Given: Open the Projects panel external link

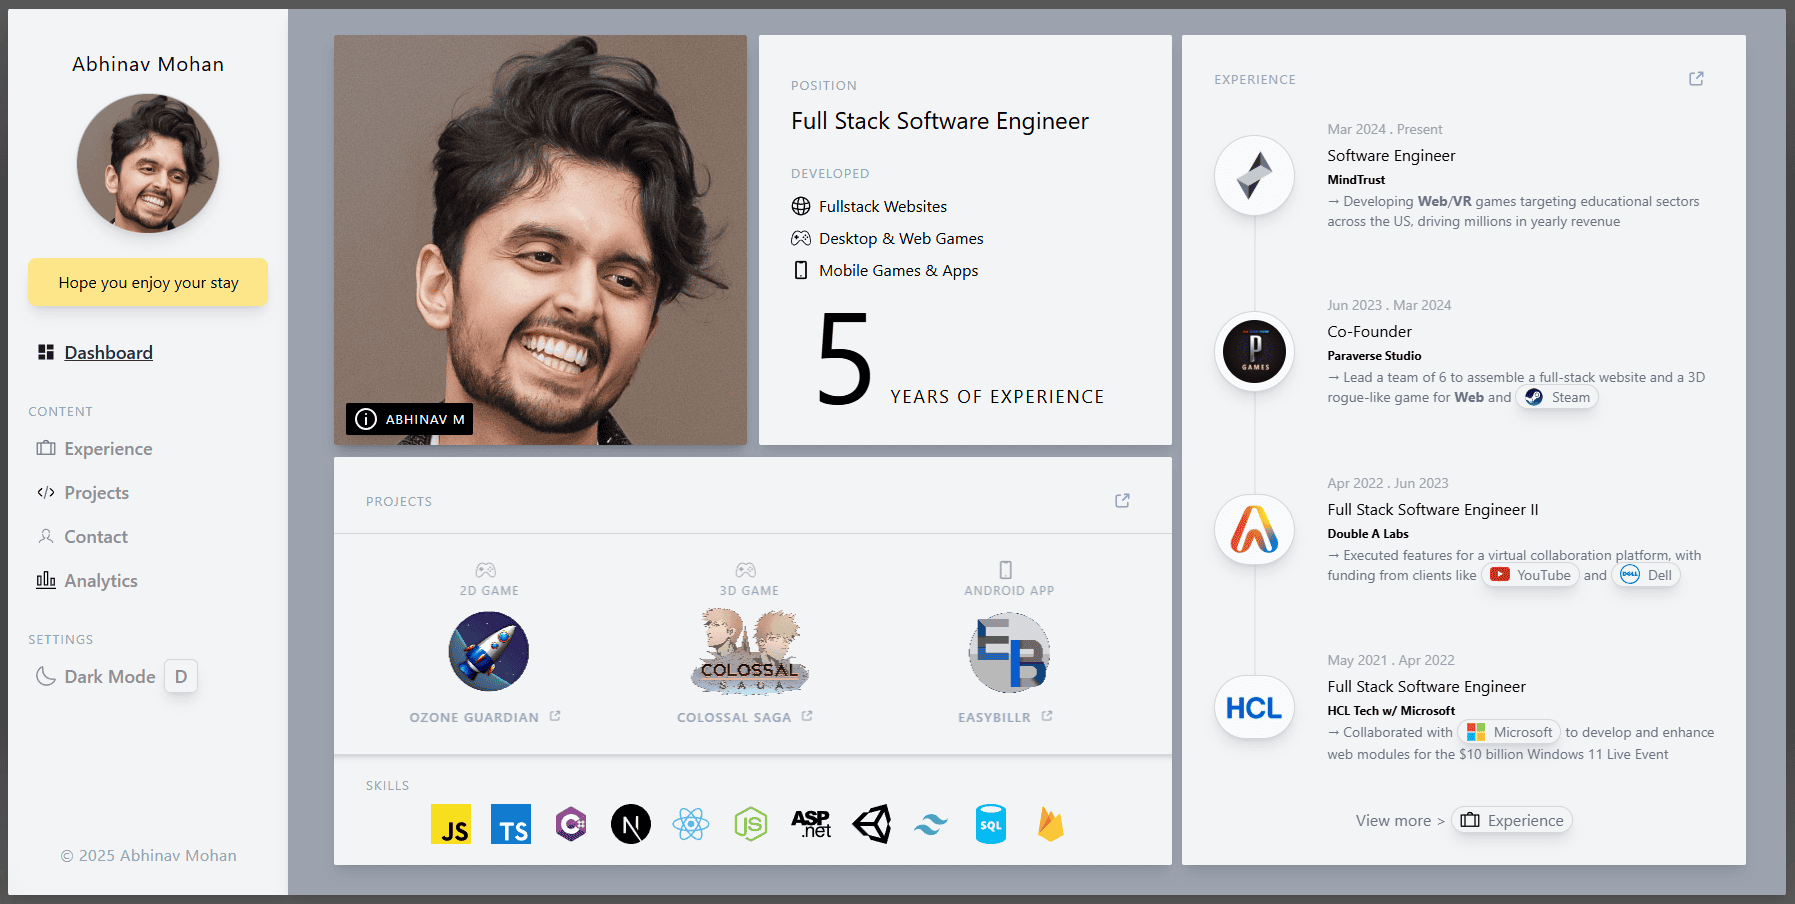Looking at the screenshot, I should (x=1121, y=500).
